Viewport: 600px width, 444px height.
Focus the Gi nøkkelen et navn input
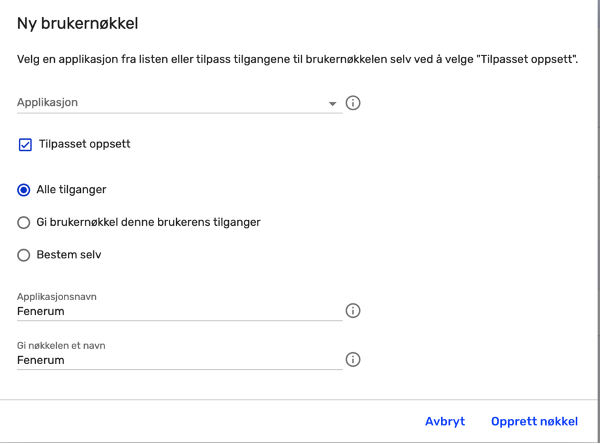click(x=179, y=360)
